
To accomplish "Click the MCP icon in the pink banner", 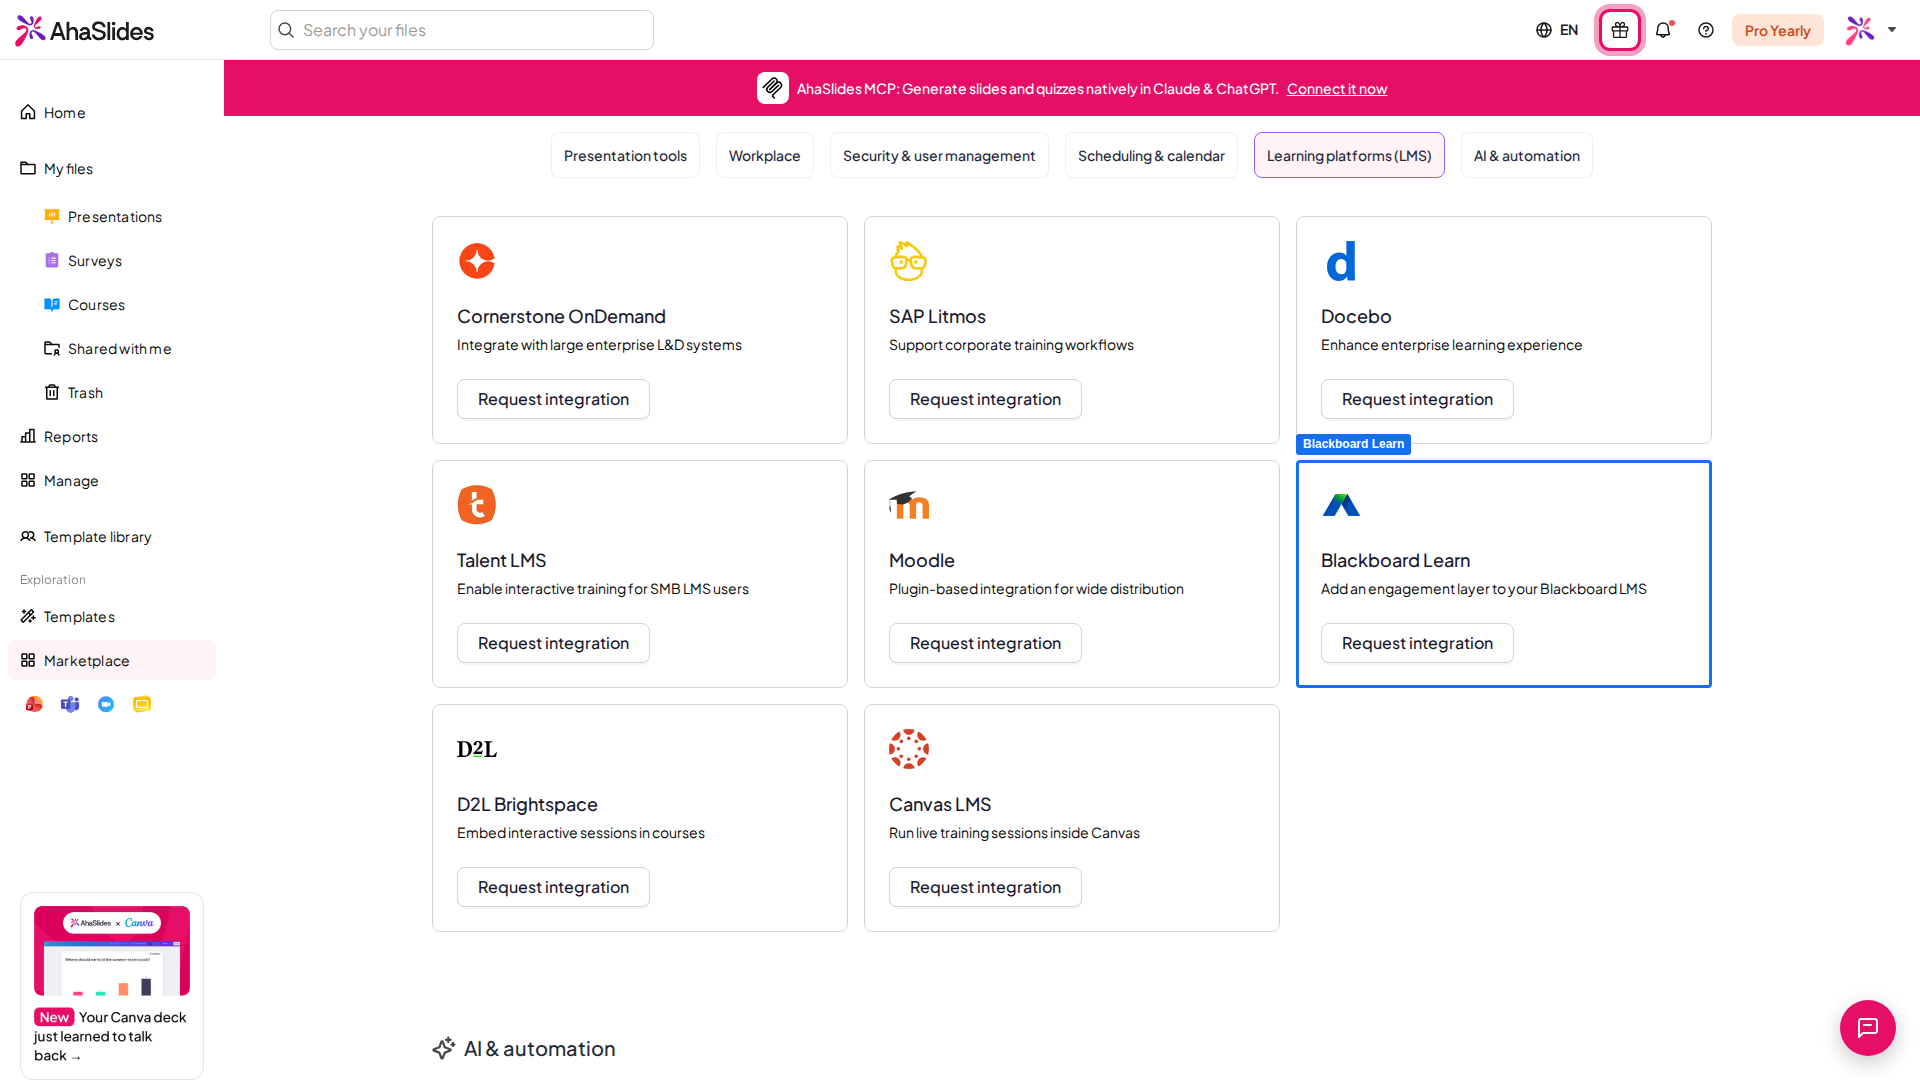I will point(773,88).
